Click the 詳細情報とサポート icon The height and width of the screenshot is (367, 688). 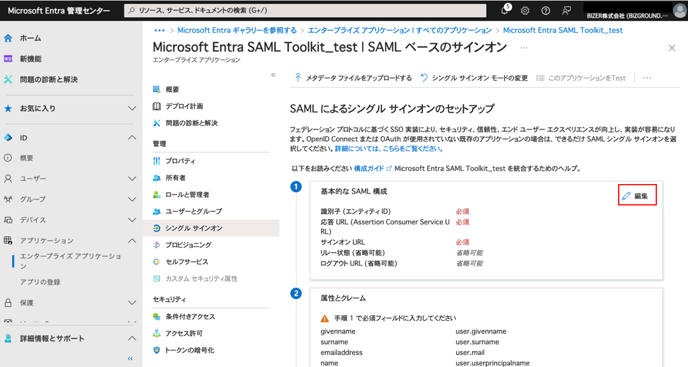[x=8, y=338]
